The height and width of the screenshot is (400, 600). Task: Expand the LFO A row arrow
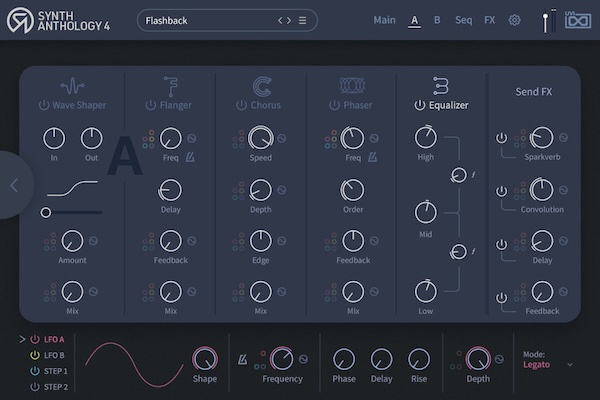[x=22, y=339]
